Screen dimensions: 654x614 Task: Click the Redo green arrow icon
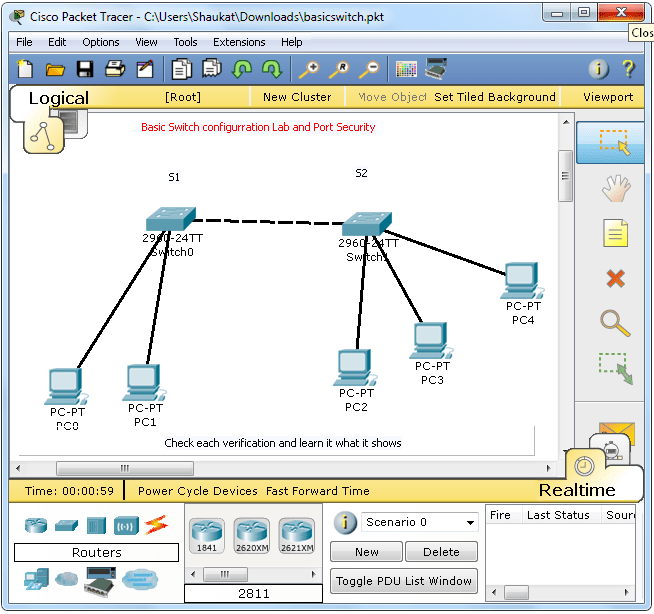click(272, 69)
